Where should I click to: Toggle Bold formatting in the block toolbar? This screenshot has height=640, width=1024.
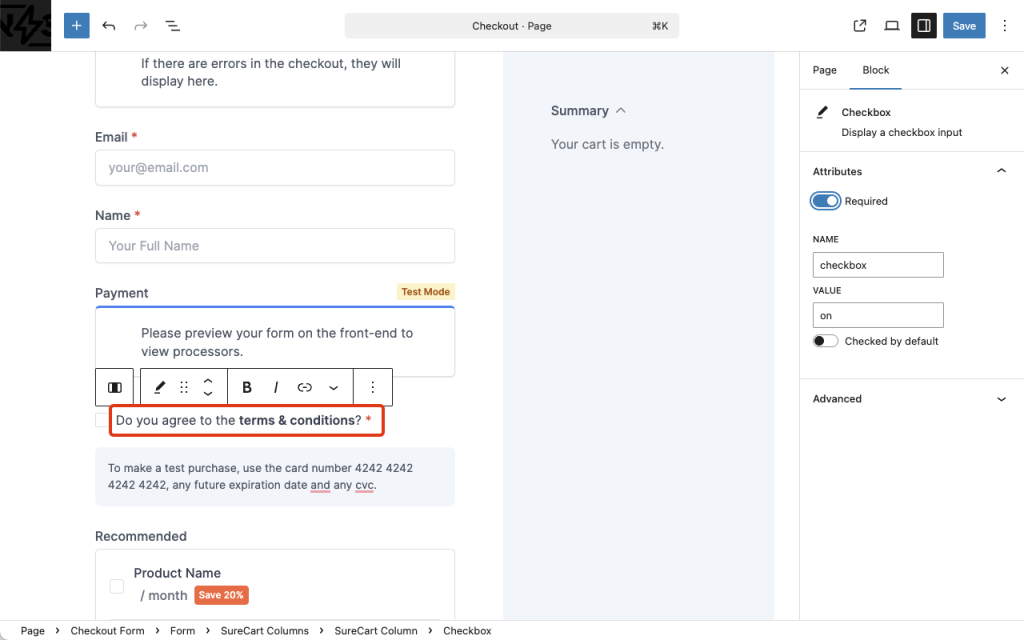tap(246, 387)
